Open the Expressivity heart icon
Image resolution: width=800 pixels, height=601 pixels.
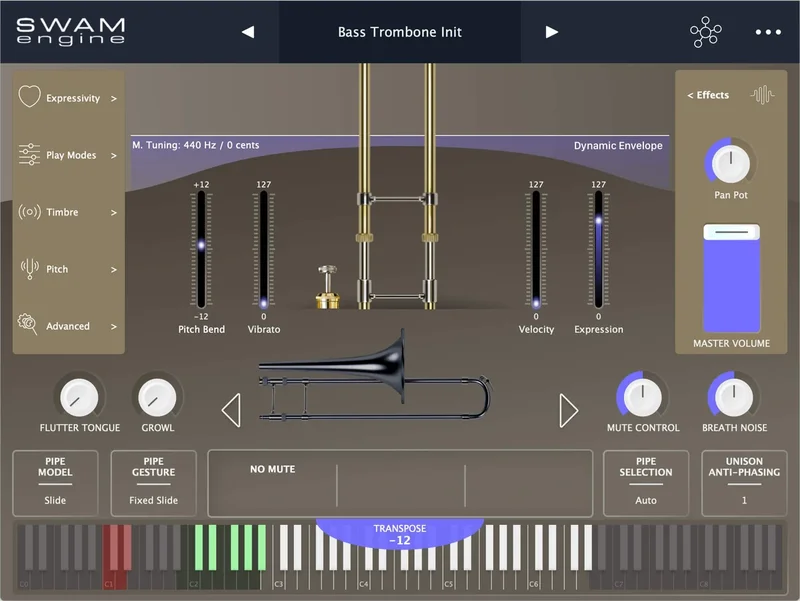coord(29,96)
